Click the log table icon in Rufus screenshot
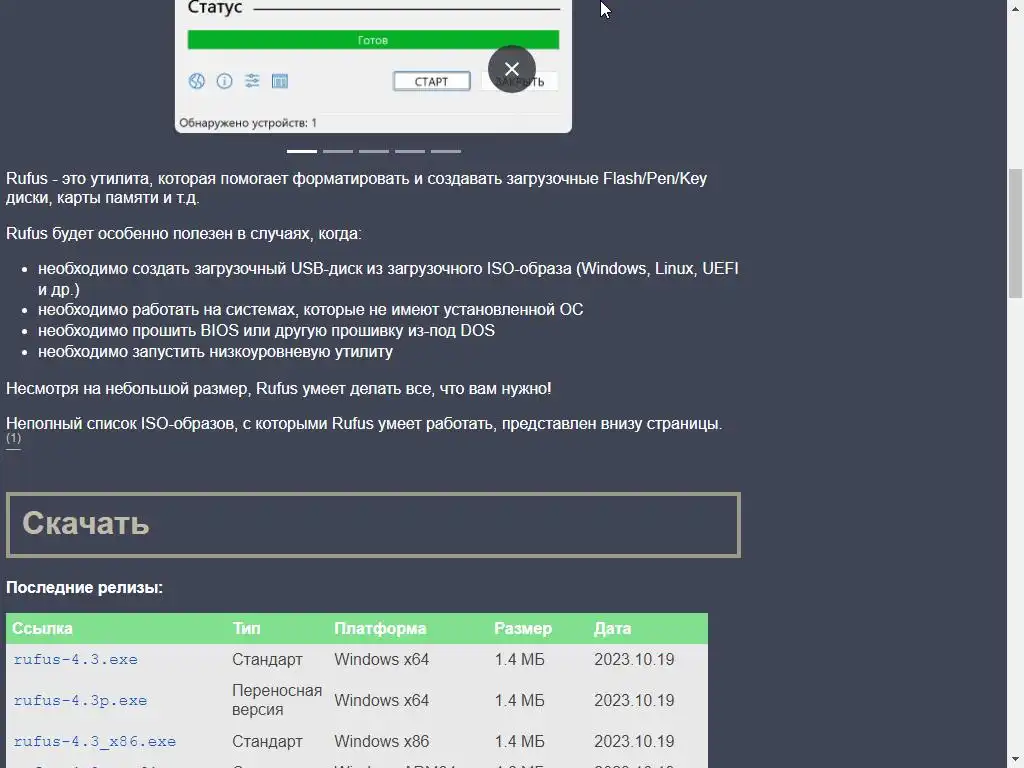This screenshot has height=768, width=1024. pyautogui.click(x=280, y=81)
